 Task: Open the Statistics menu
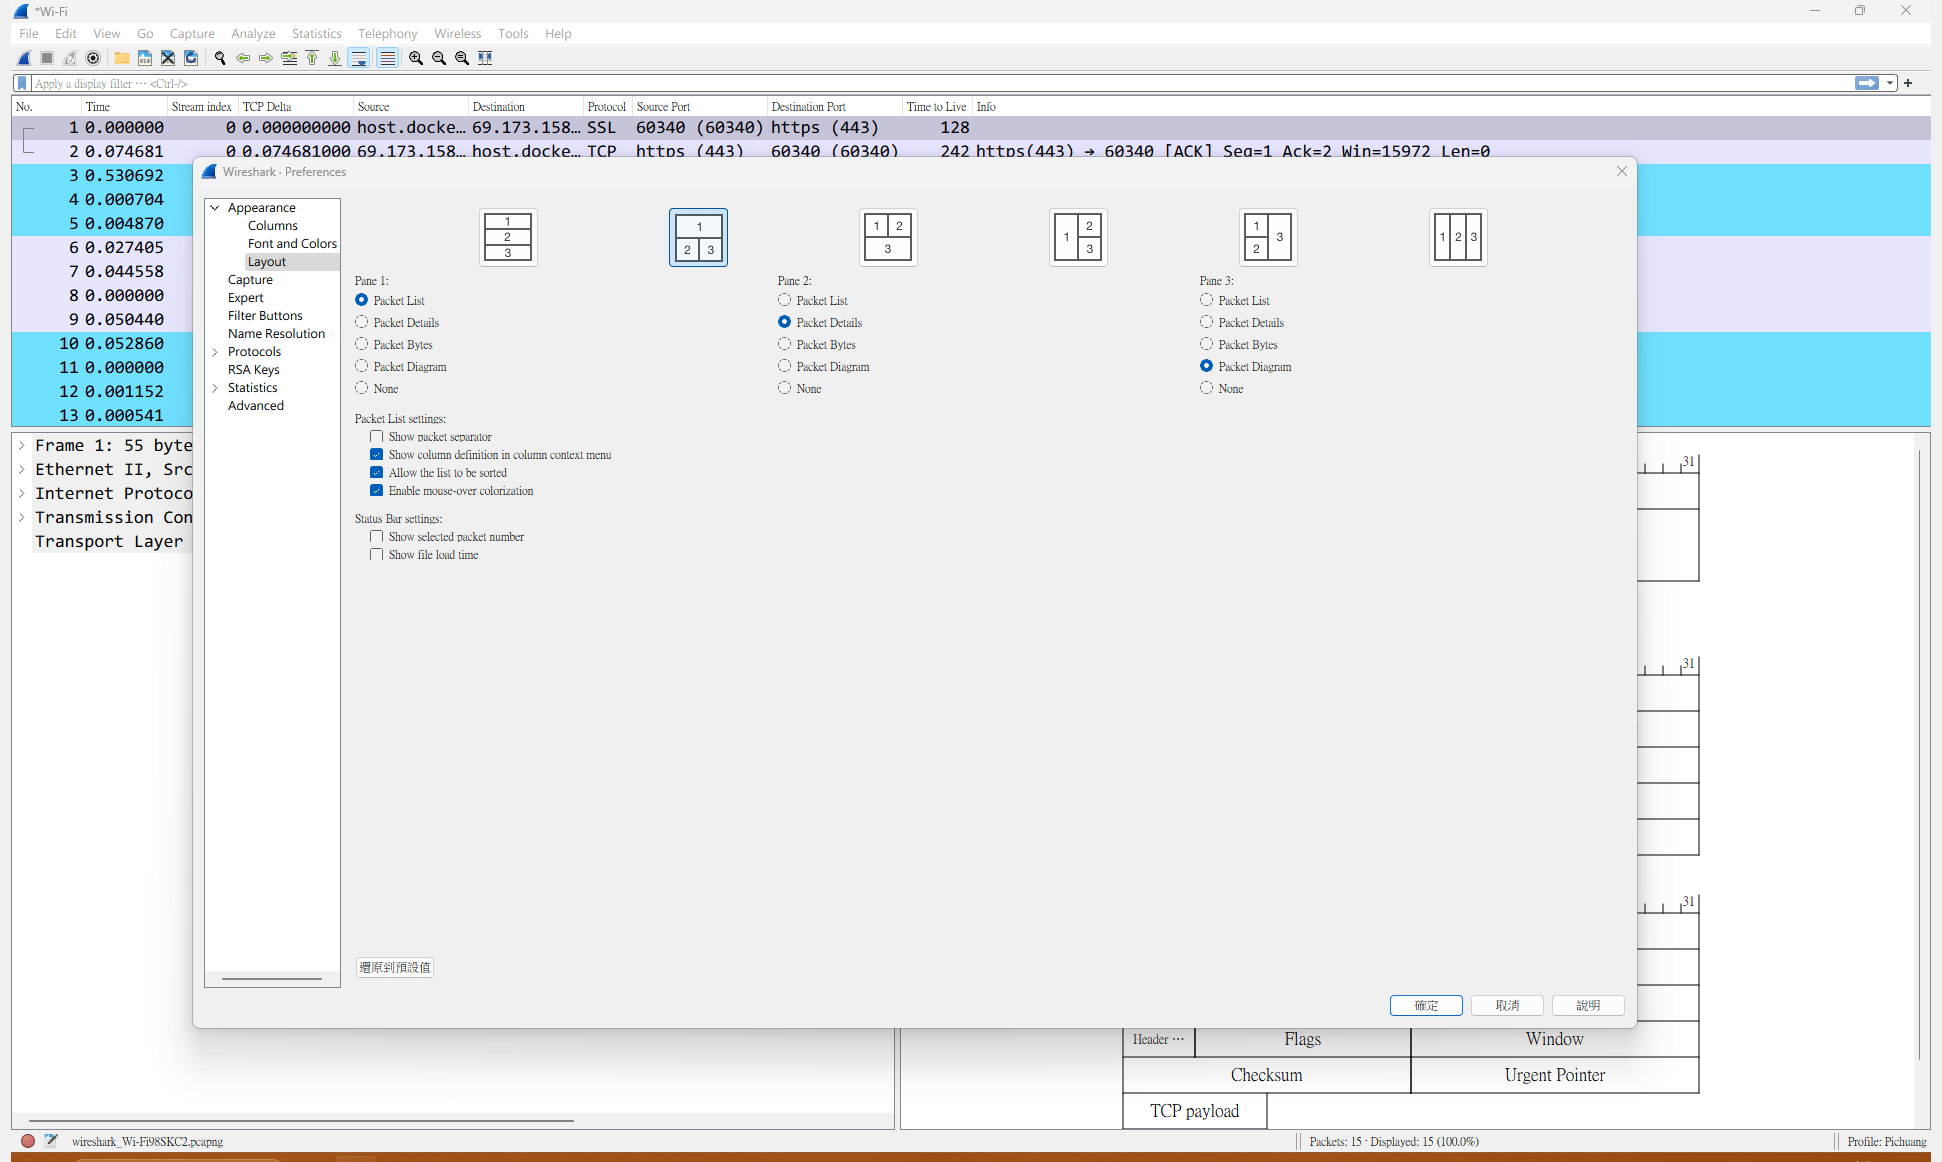(316, 33)
